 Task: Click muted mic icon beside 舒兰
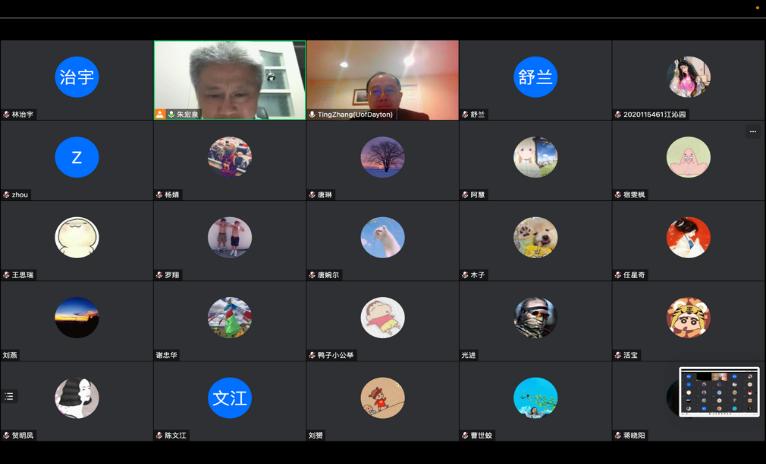click(x=465, y=115)
